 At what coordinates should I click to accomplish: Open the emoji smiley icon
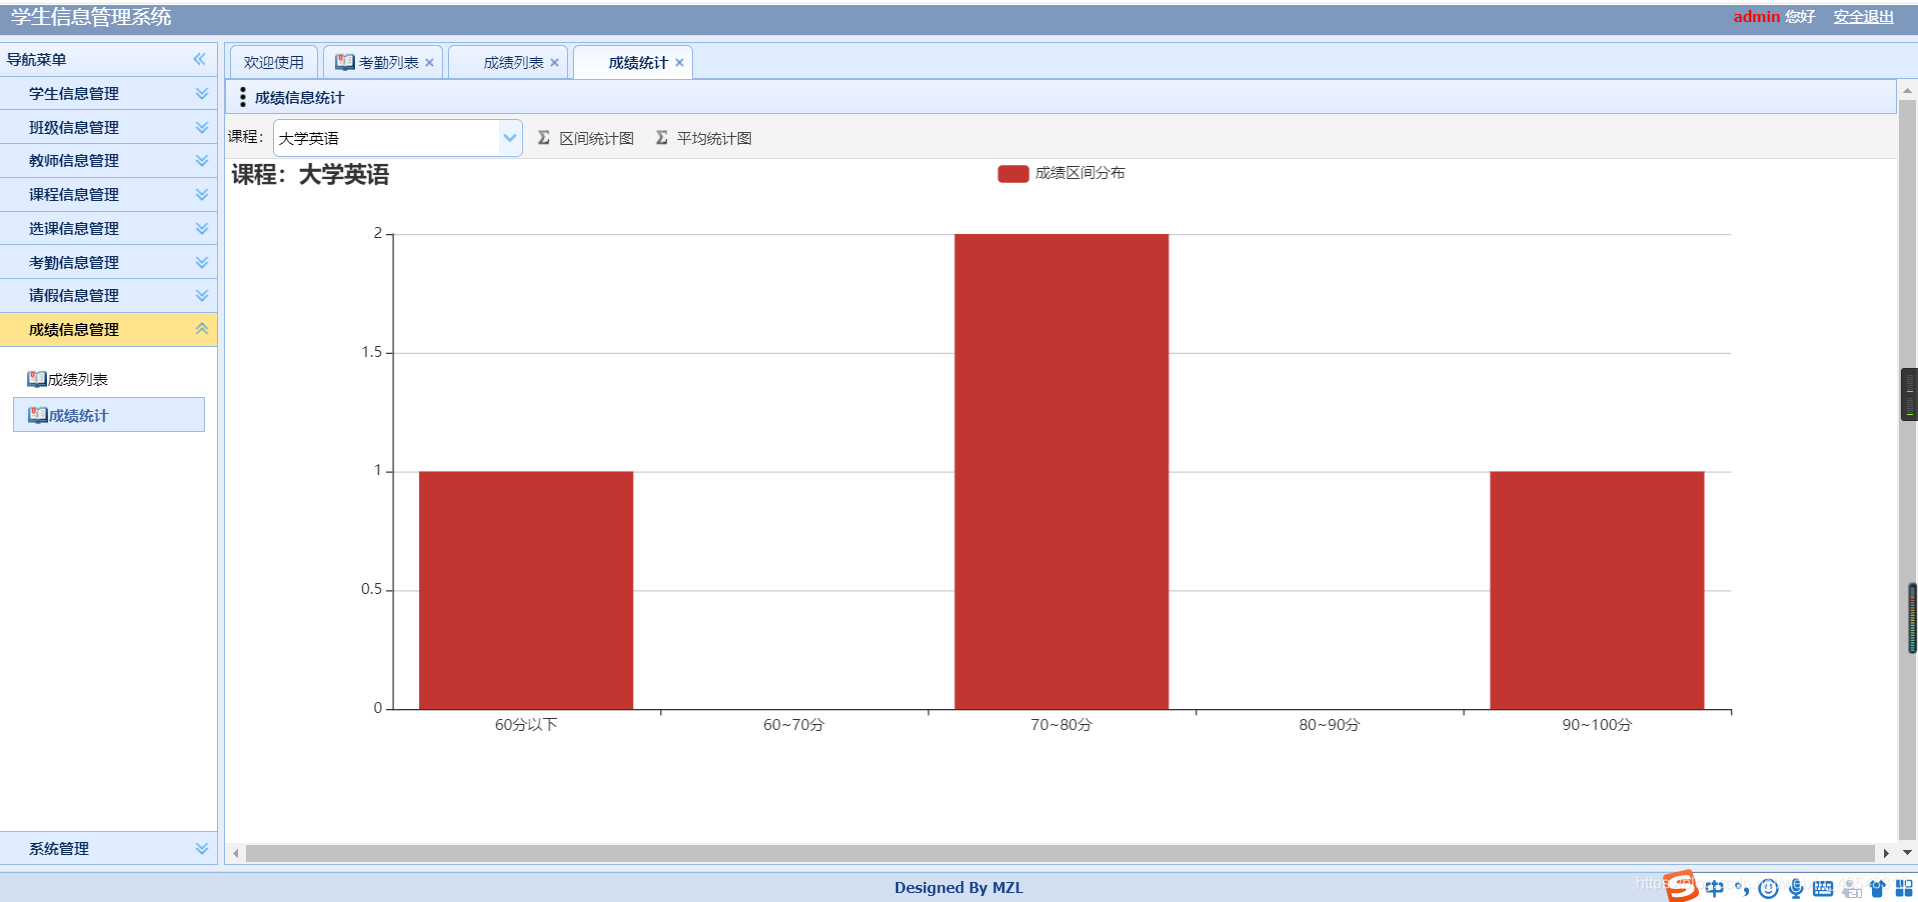(x=1769, y=888)
